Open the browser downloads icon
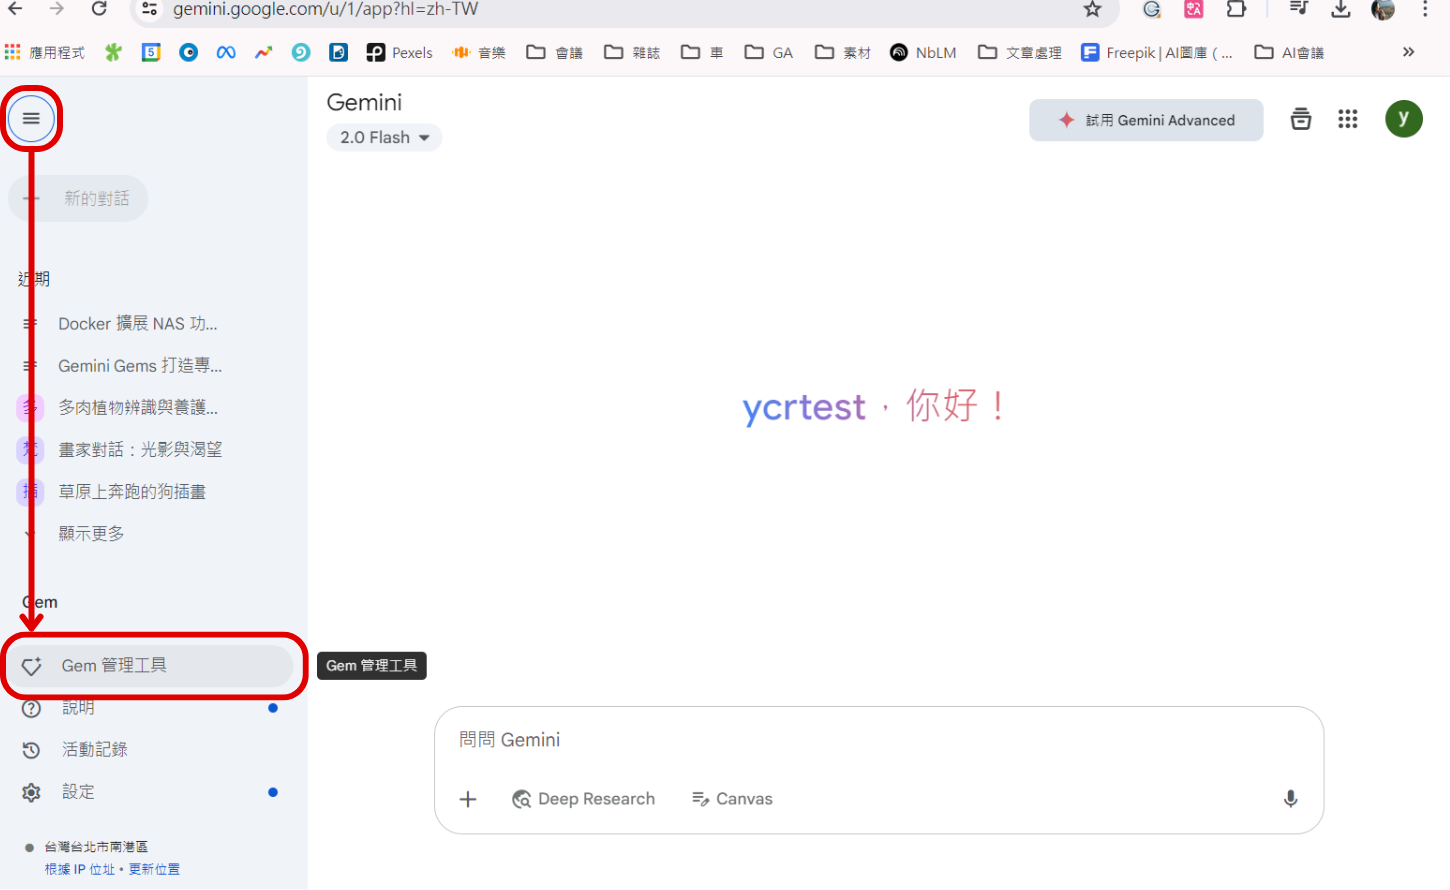The height and width of the screenshot is (890, 1450). click(1341, 9)
